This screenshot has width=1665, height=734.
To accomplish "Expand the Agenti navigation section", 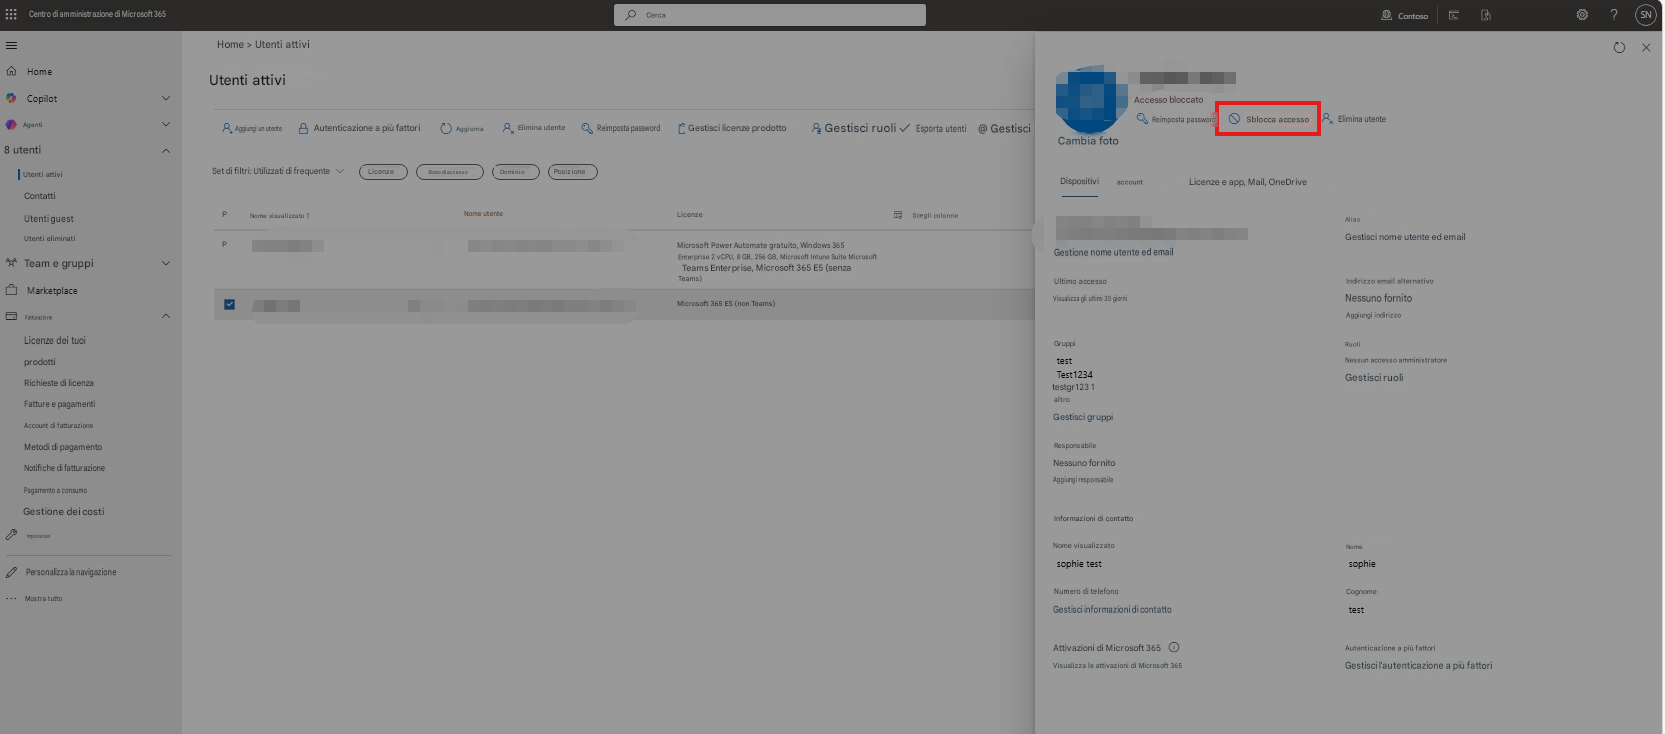I will point(166,124).
